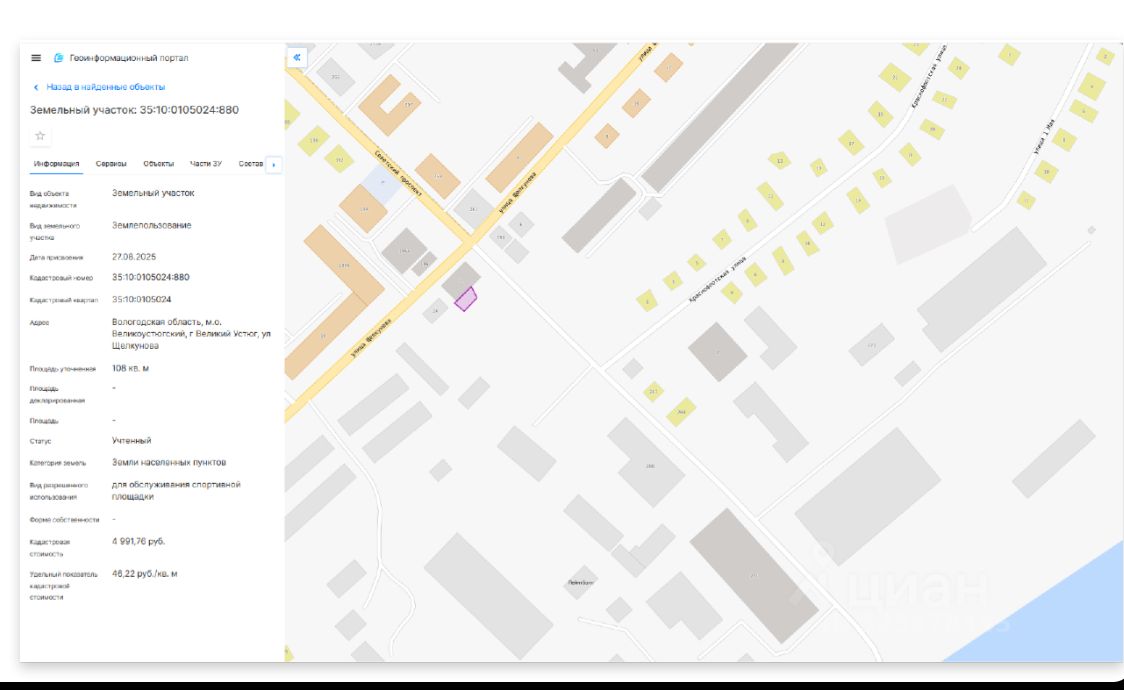Switch to the Информация tab
Viewport: 1124px width, 690px height.
pyautogui.click(x=56, y=164)
